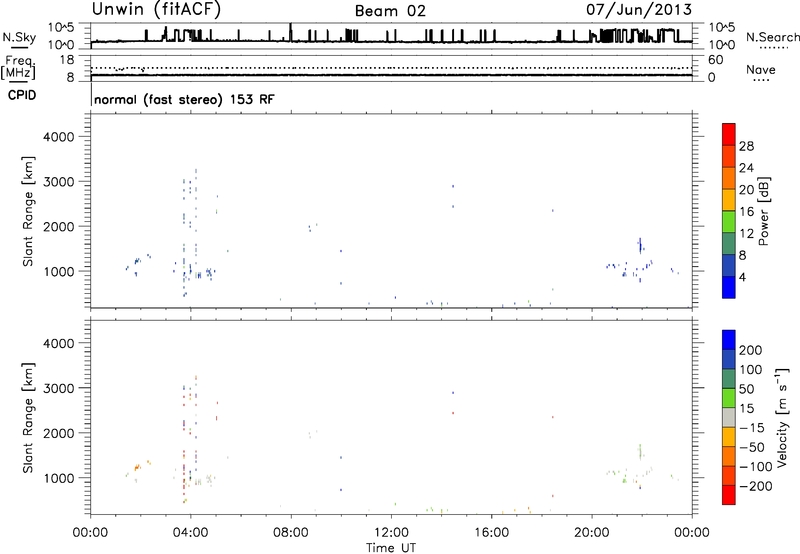Click the "Unwin (fitACF)" radar title
Screen dimensions: 800x554
pos(156,10)
